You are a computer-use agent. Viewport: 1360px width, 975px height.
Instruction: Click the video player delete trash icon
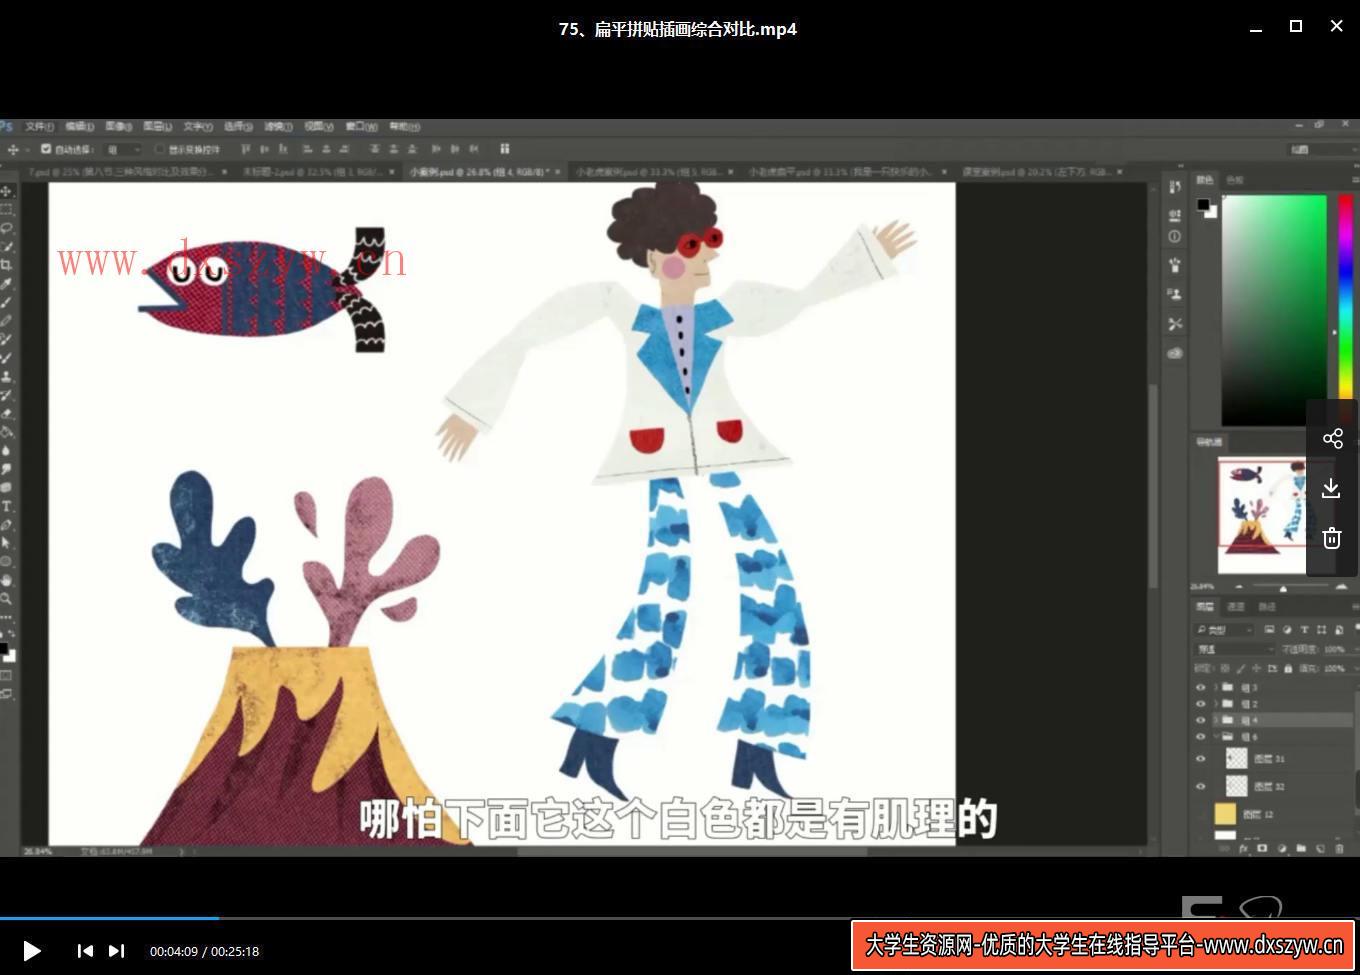pos(1332,538)
